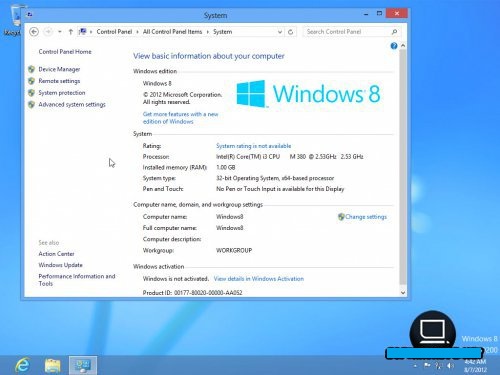Click the volume speaker tray icon
Image resolution: width=500 pixels, height=375 pixels.
(x=450, y=366)
